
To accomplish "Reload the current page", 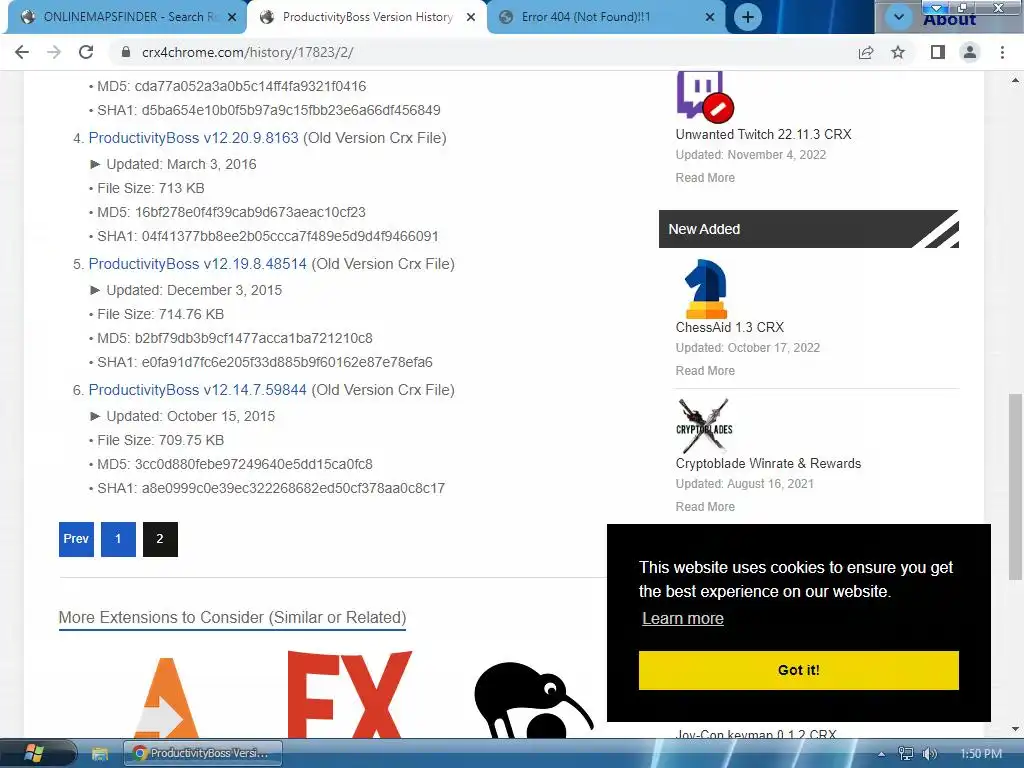I will click(x=86, y=52).
